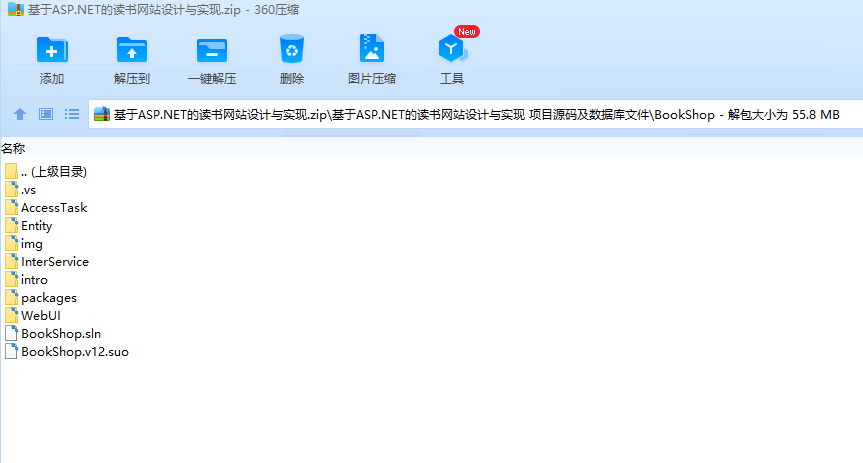Image resolution: width=863 pixels, height=463 pixels.
Task: Click the archive icon in path bar
Action: (x=102, y=114)
